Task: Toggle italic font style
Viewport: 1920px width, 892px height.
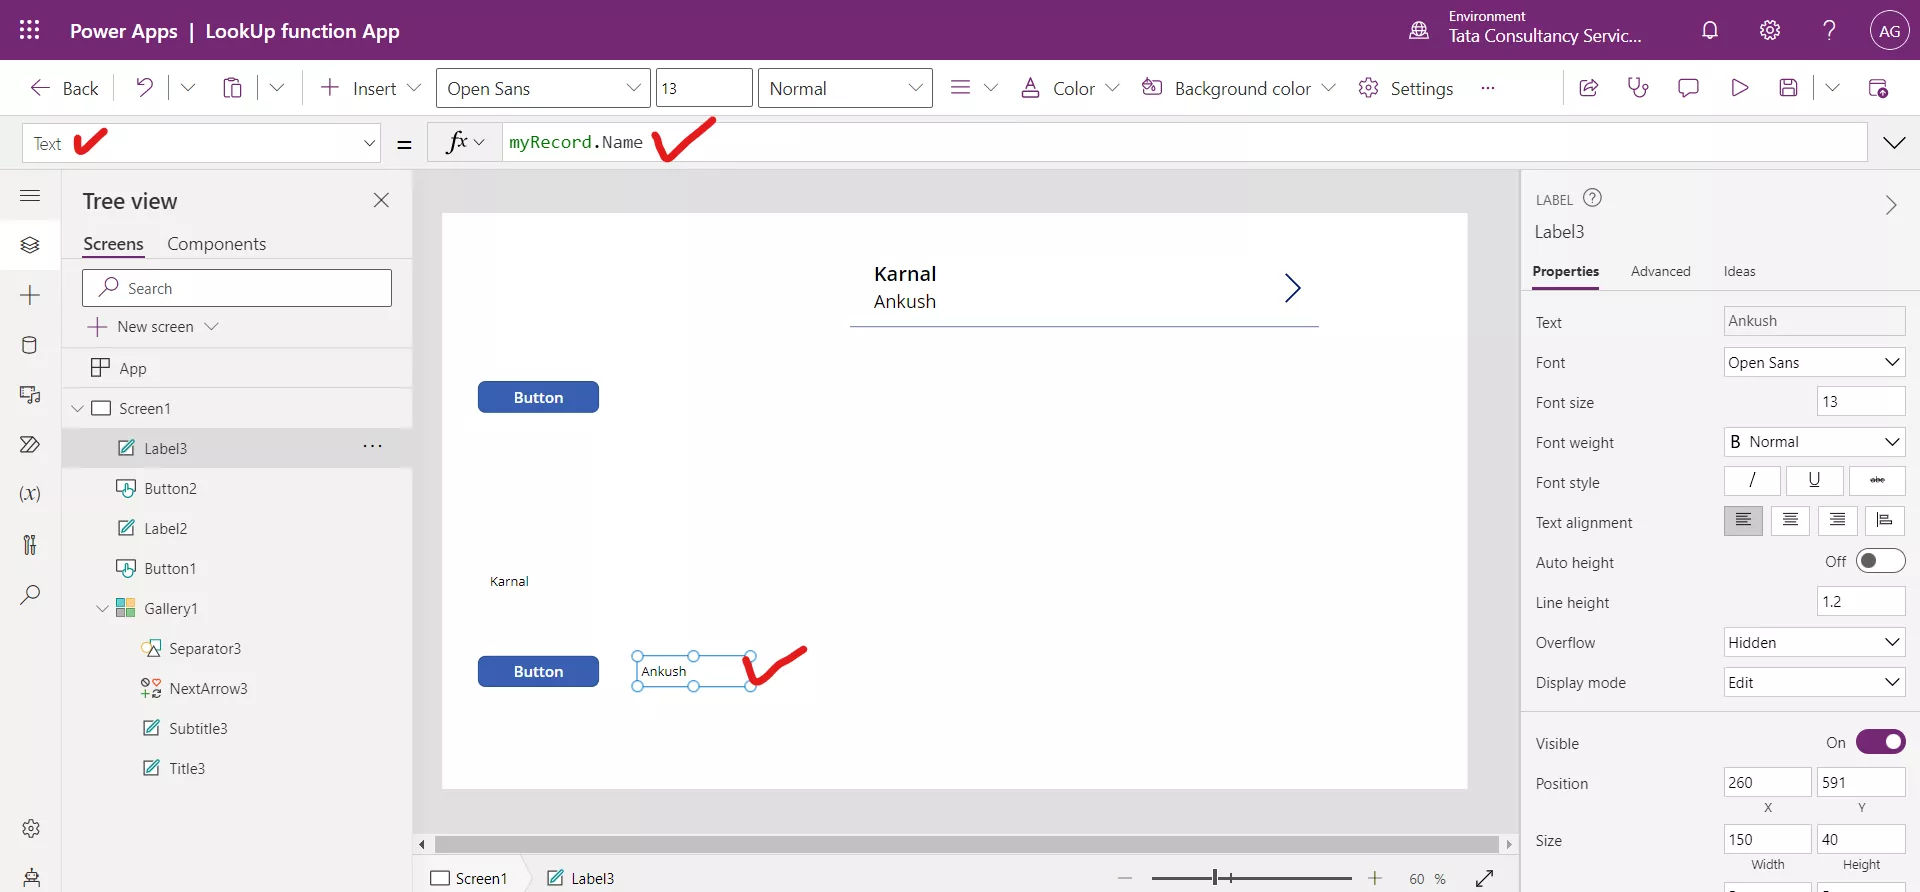Action: pos(1752,481)
